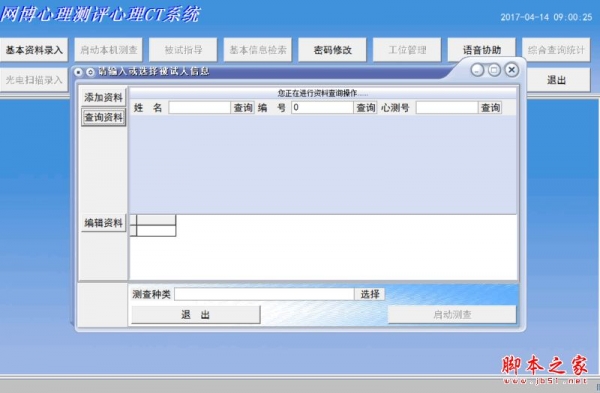This screenshot has height=393, width=600.
Task: Close the subject info dialog
Action: click(512, 70)
